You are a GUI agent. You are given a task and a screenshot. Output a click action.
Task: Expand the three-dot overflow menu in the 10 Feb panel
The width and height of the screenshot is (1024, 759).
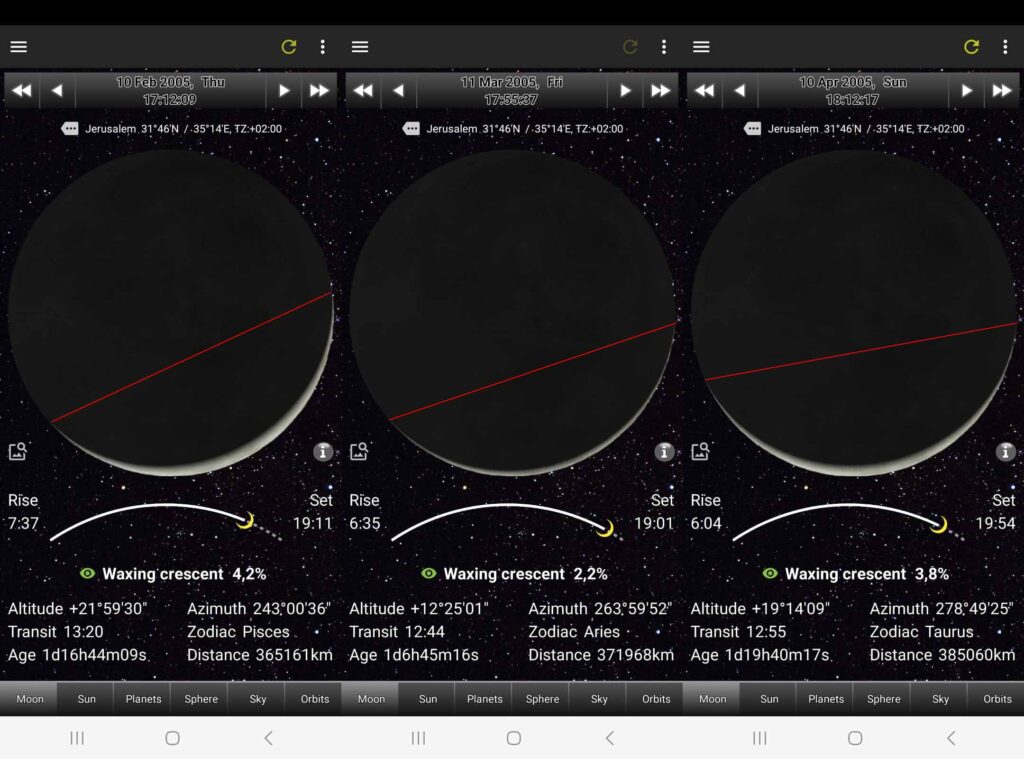click(x=322, y=47)
